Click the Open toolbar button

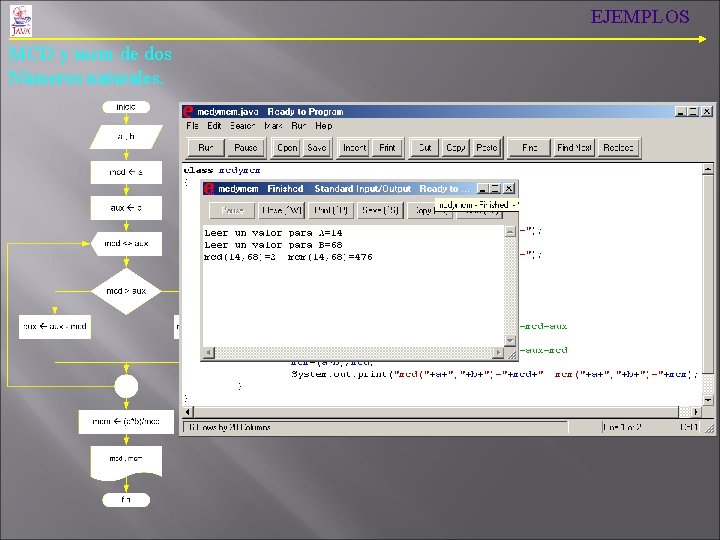[287, 148]
